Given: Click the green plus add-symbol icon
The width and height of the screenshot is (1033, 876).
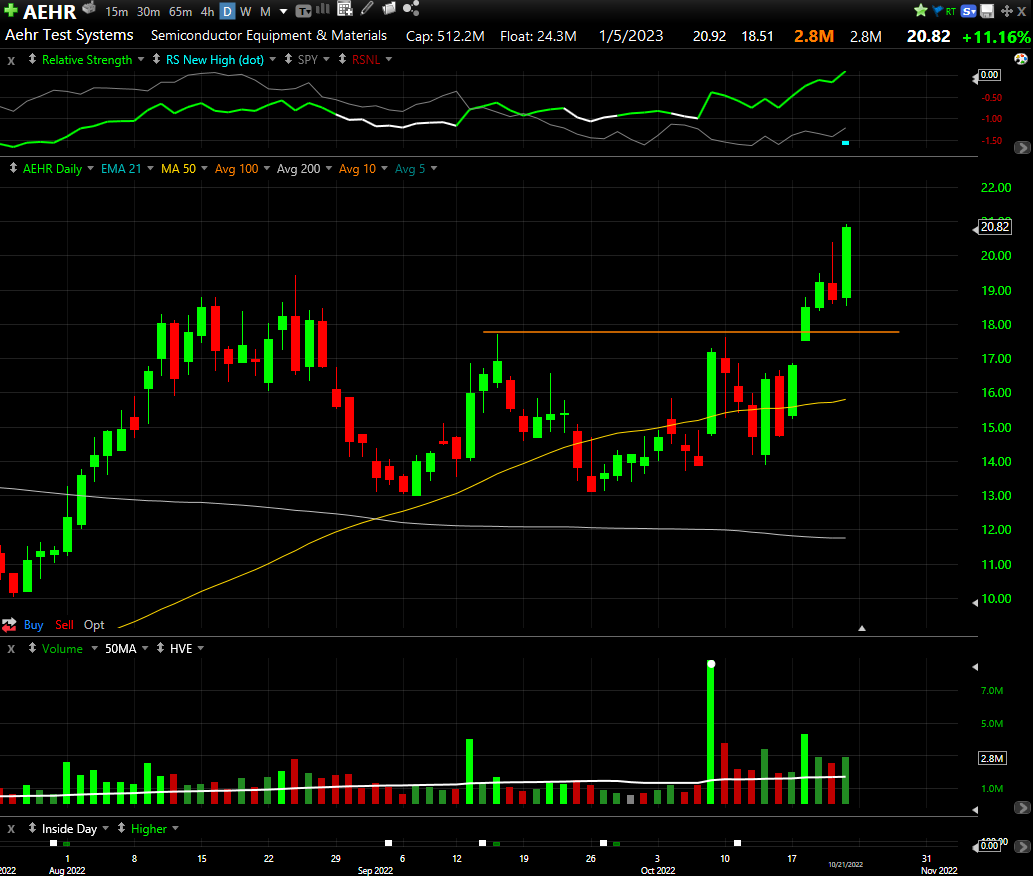Looking at the screenshot, I should (11, 11).
